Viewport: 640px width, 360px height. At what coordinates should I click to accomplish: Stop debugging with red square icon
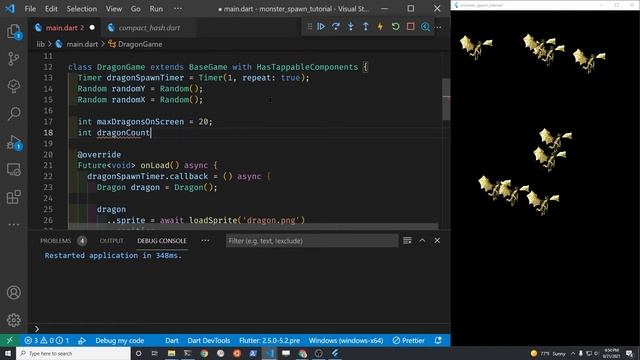410,27
